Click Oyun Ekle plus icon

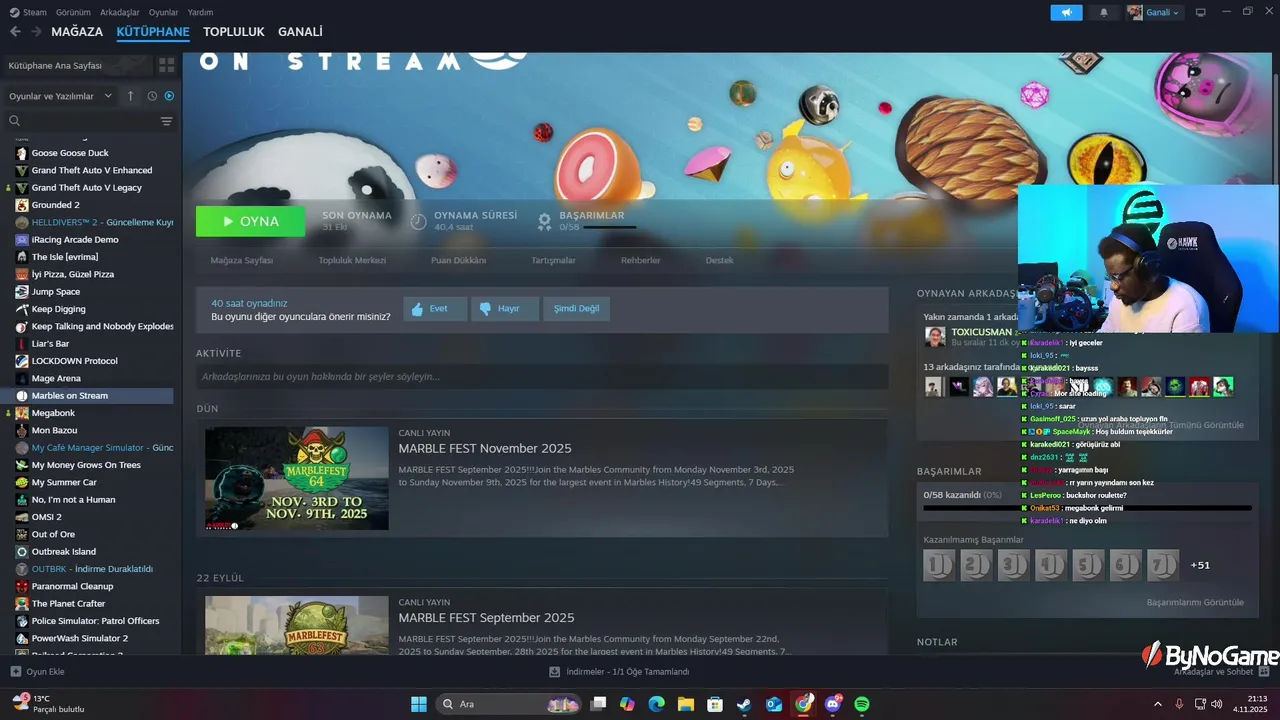[15, 672]
